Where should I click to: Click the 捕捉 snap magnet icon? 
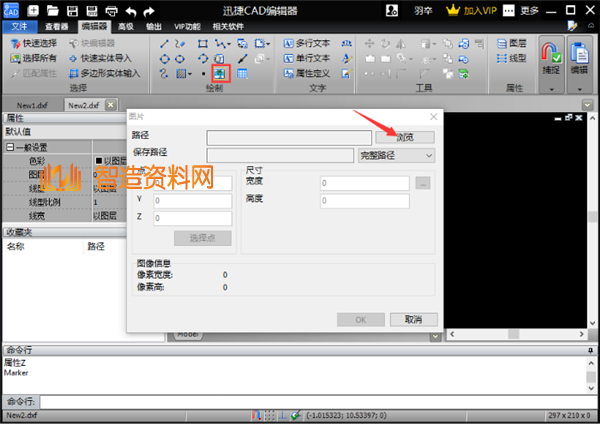click(549, 55)
